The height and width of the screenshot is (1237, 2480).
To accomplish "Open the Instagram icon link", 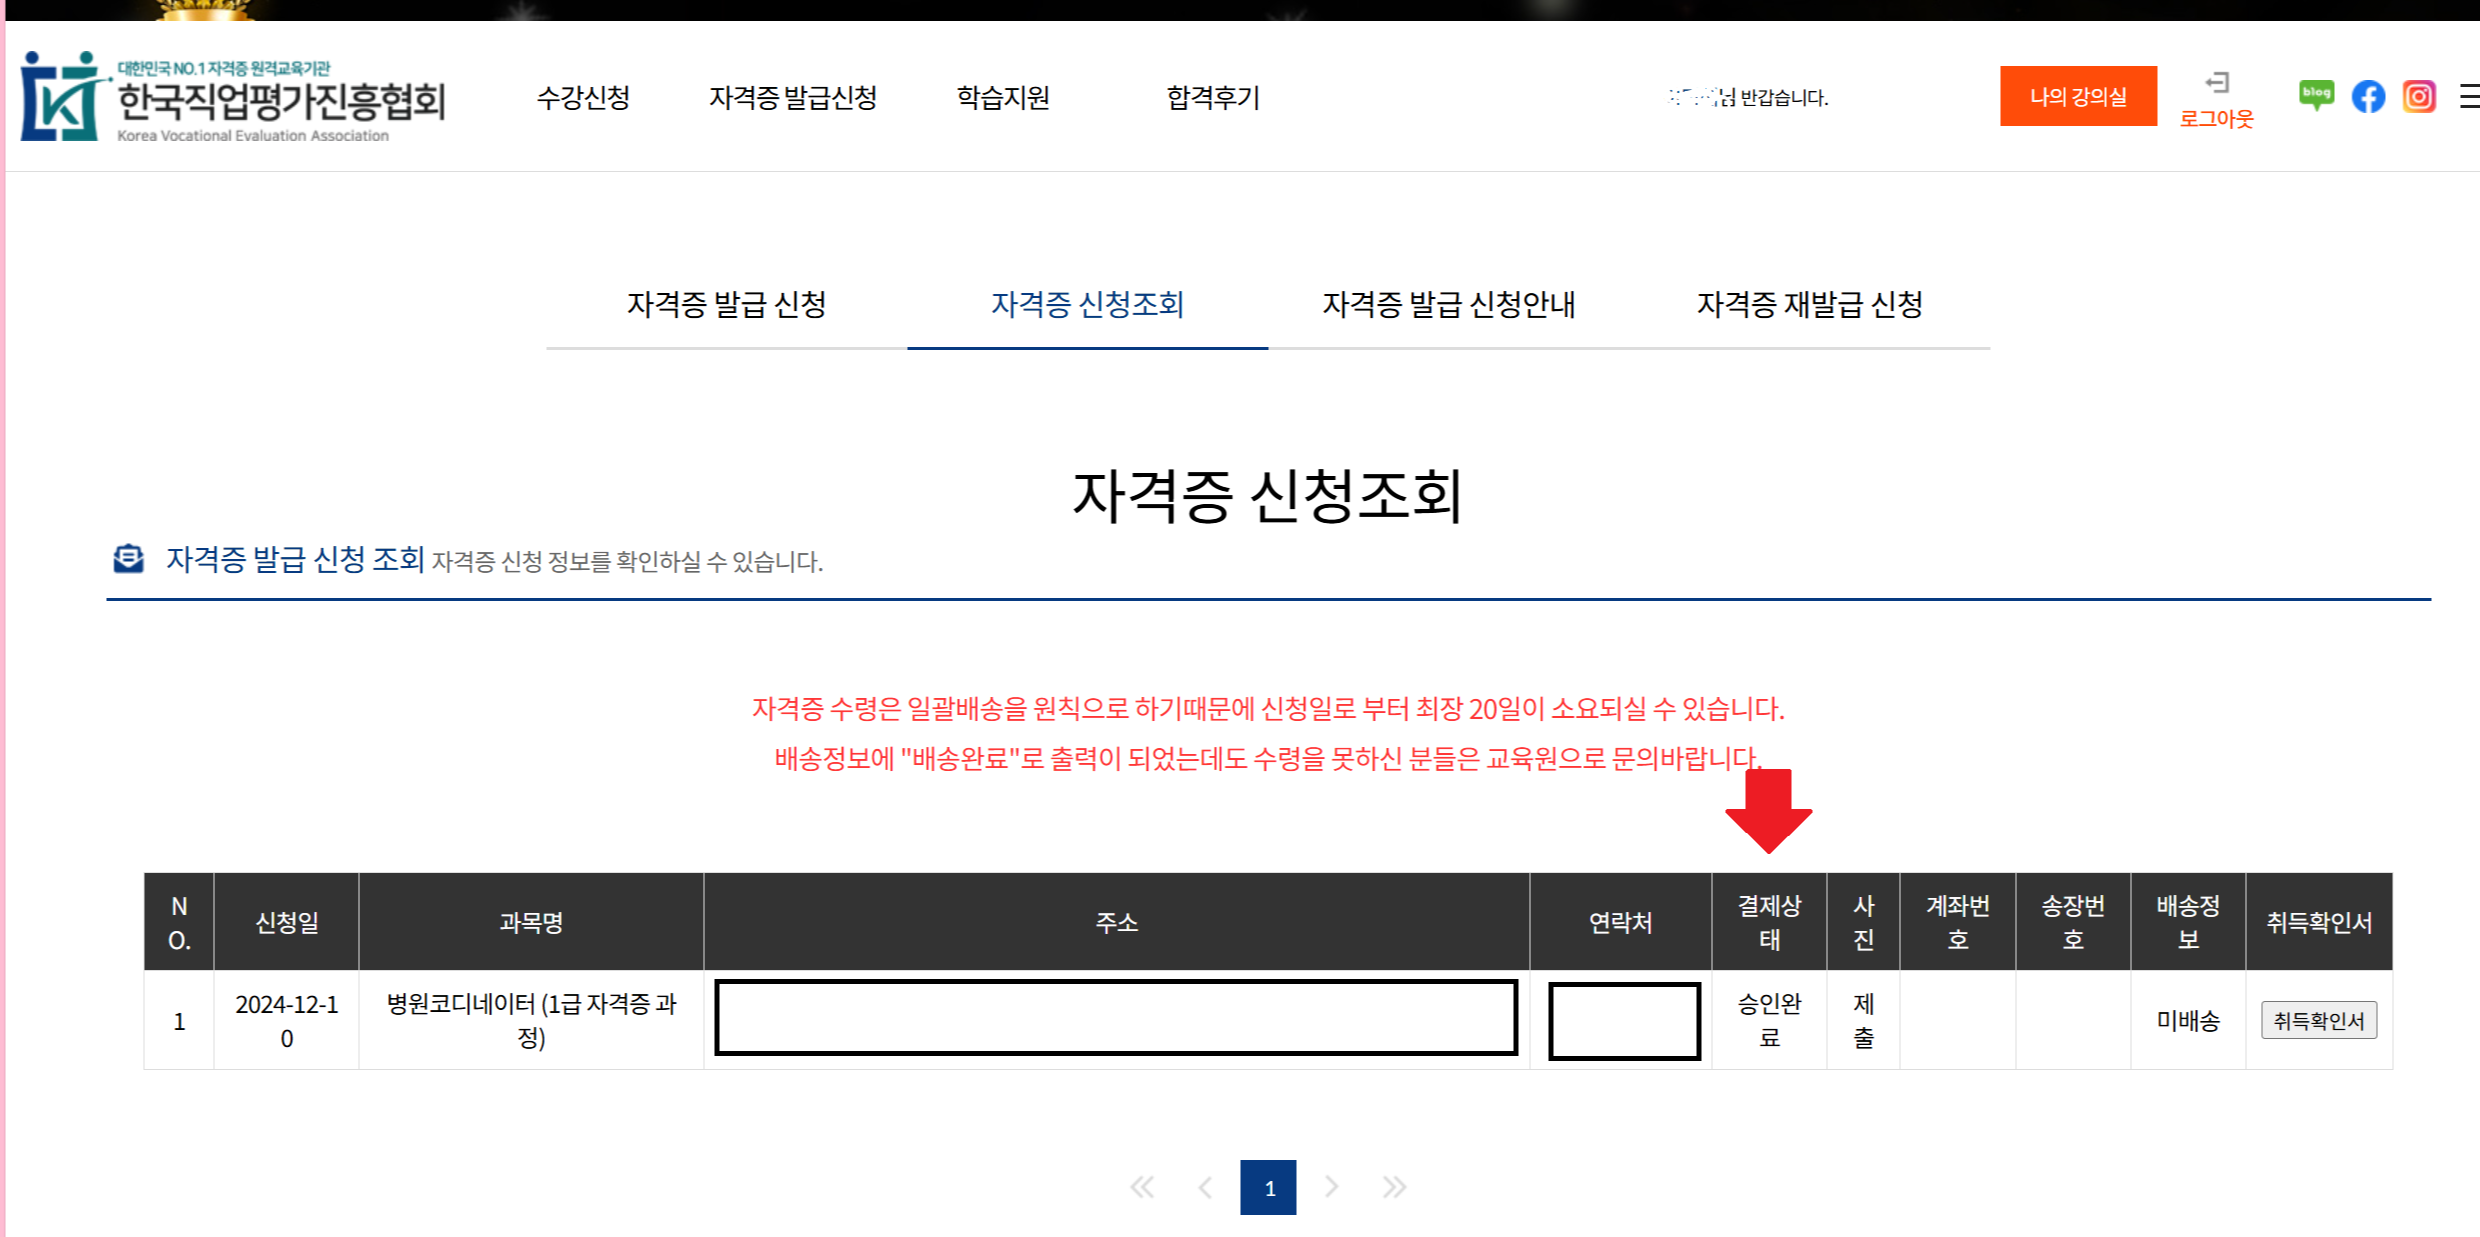I will (x=2419, y=97).
